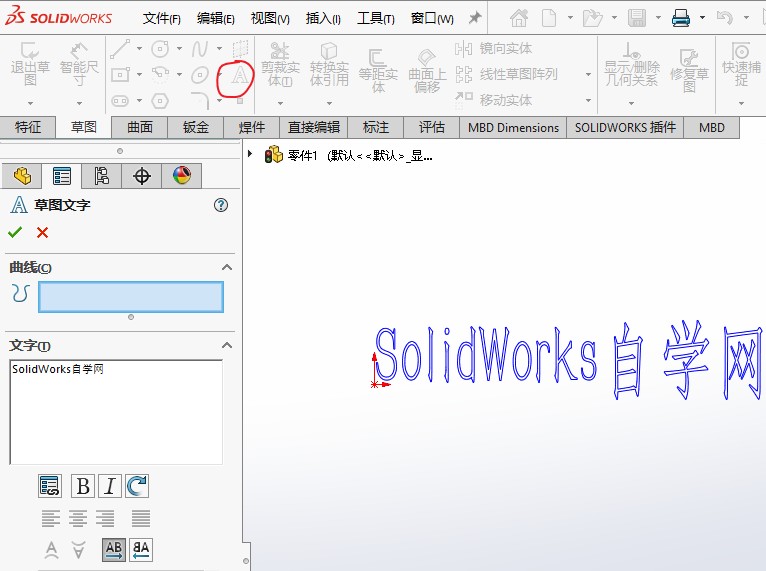Collapse the 文字 text section
Screen dimensions: 766x571
[227, 345]
